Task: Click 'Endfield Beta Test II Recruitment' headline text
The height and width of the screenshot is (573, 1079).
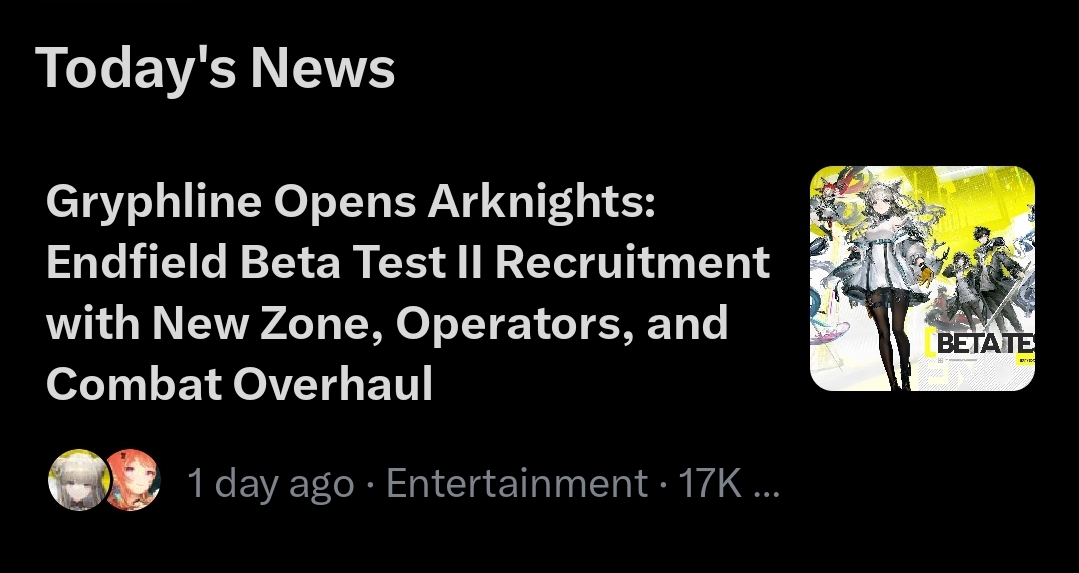Action: [x=407, y=263]
